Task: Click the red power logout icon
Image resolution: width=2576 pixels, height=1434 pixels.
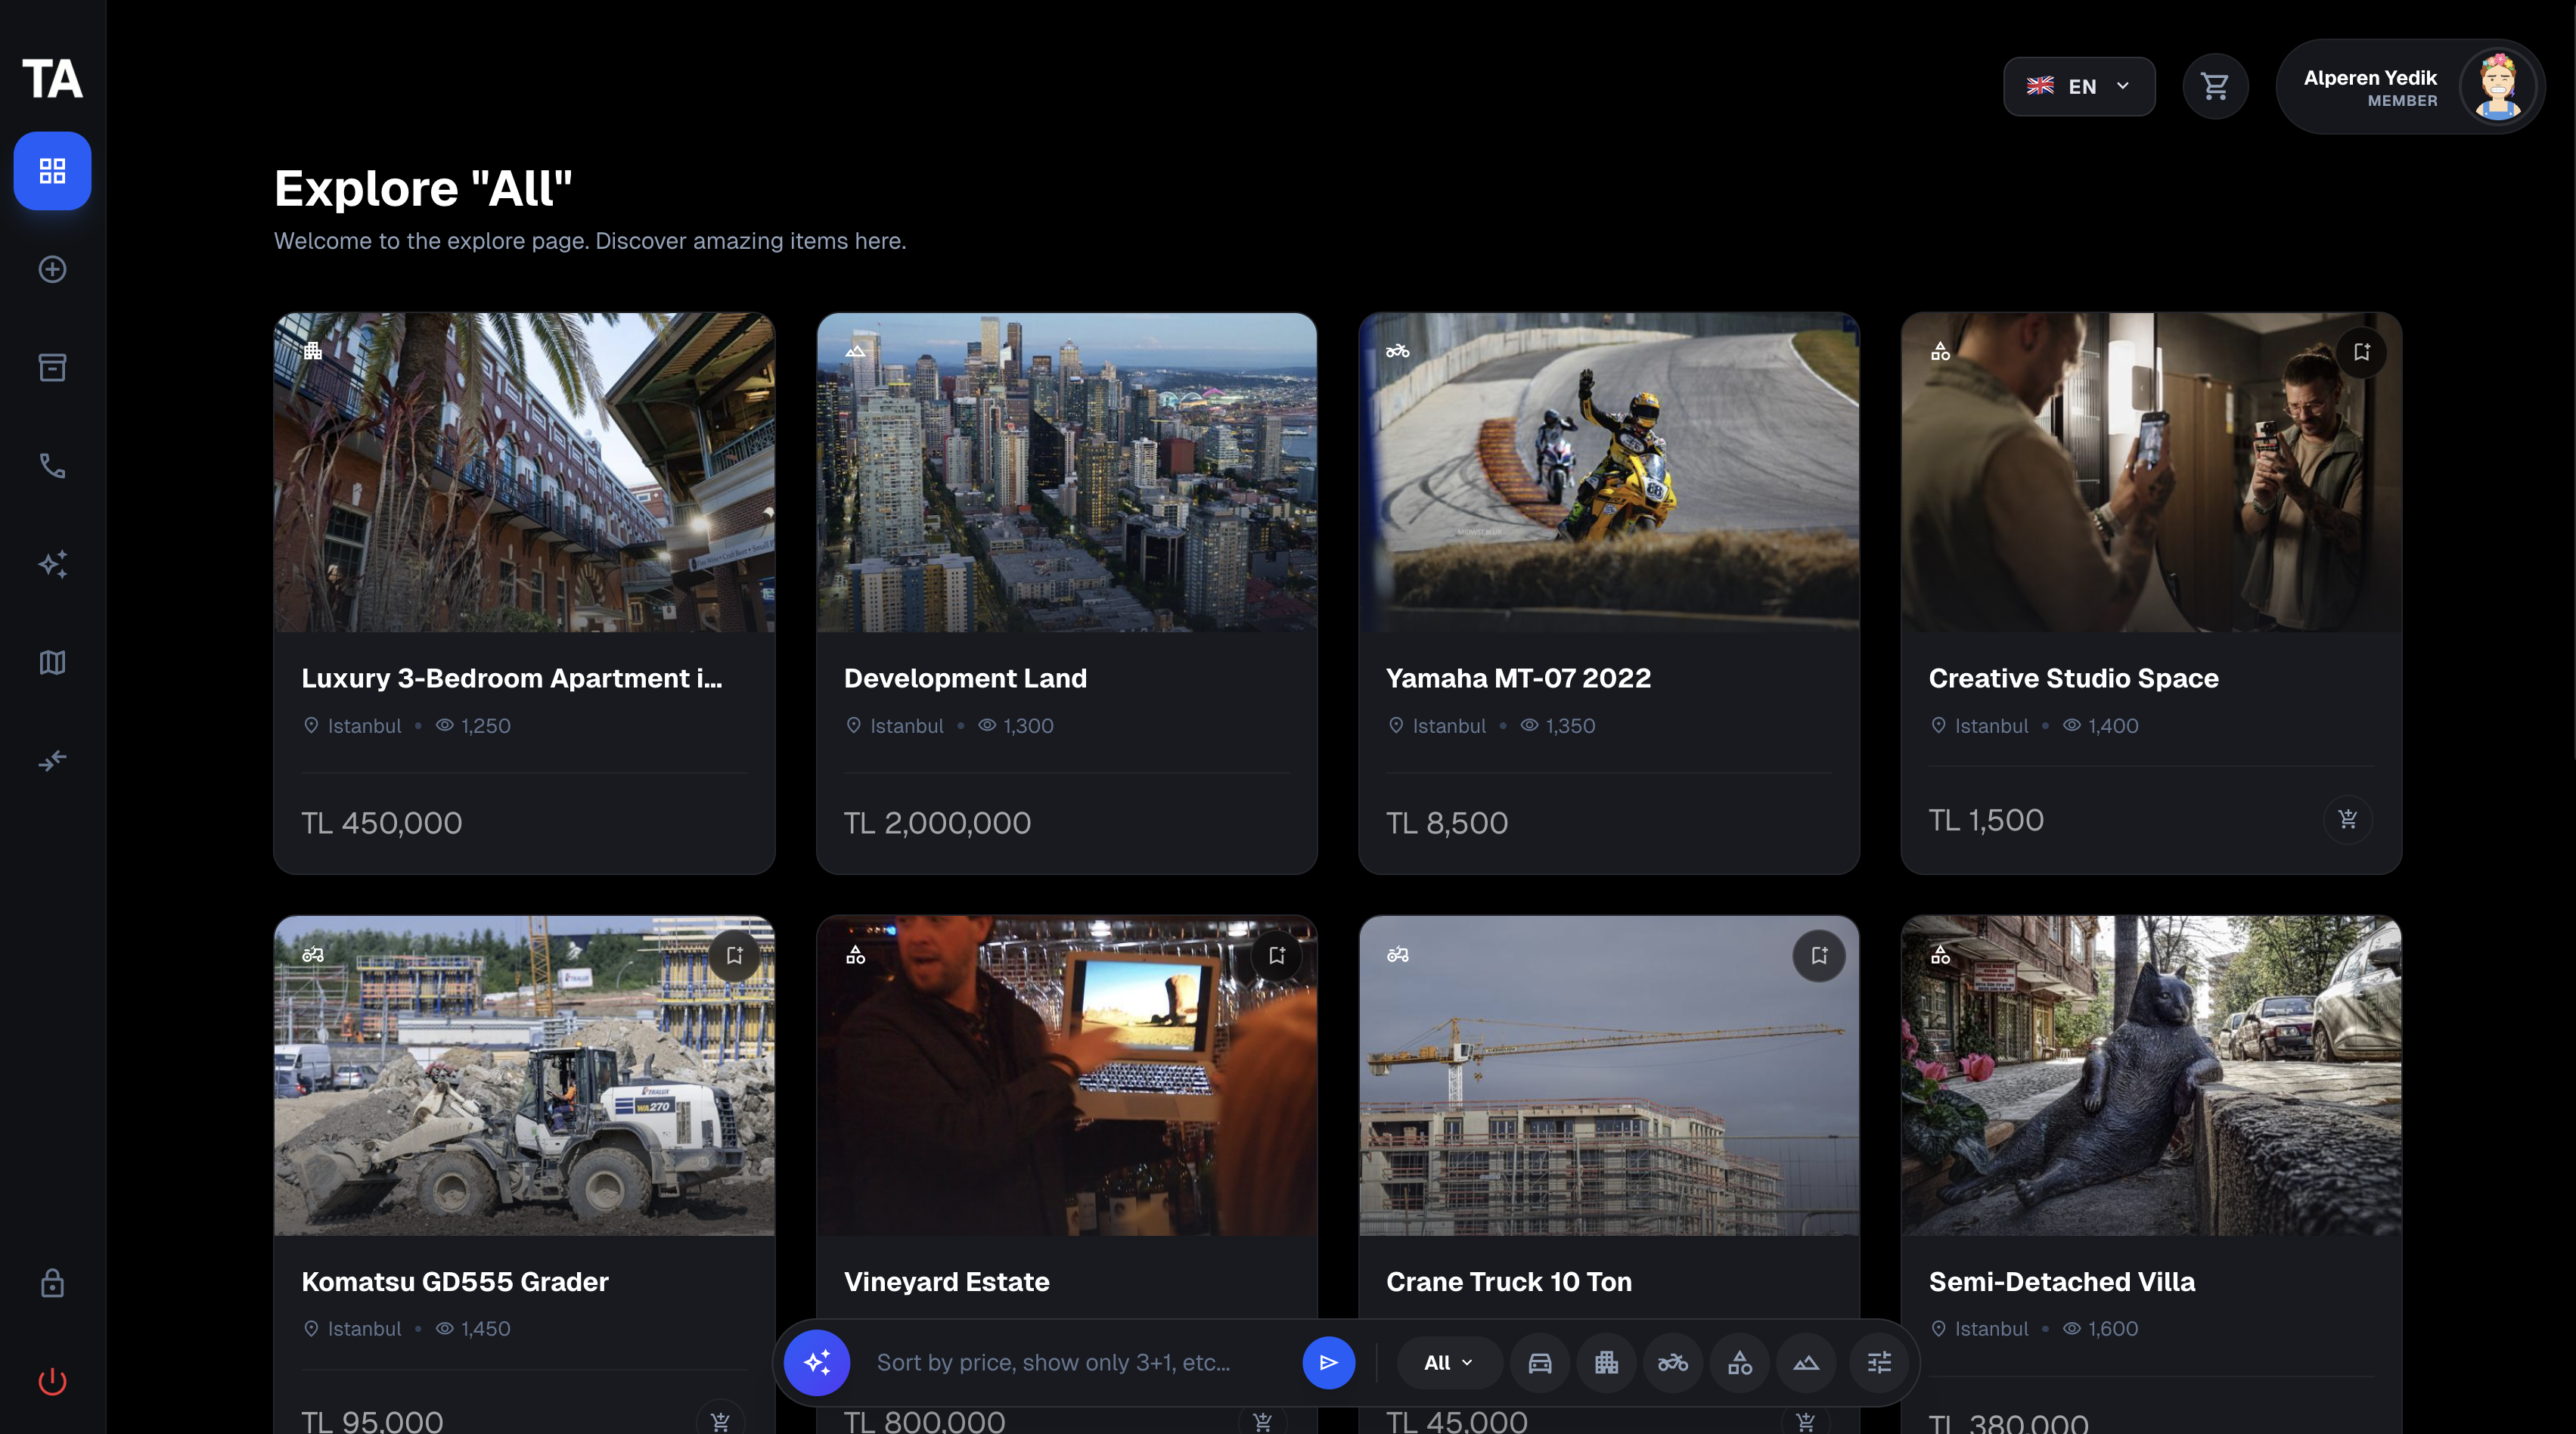Action: [x=52, y=1381]
